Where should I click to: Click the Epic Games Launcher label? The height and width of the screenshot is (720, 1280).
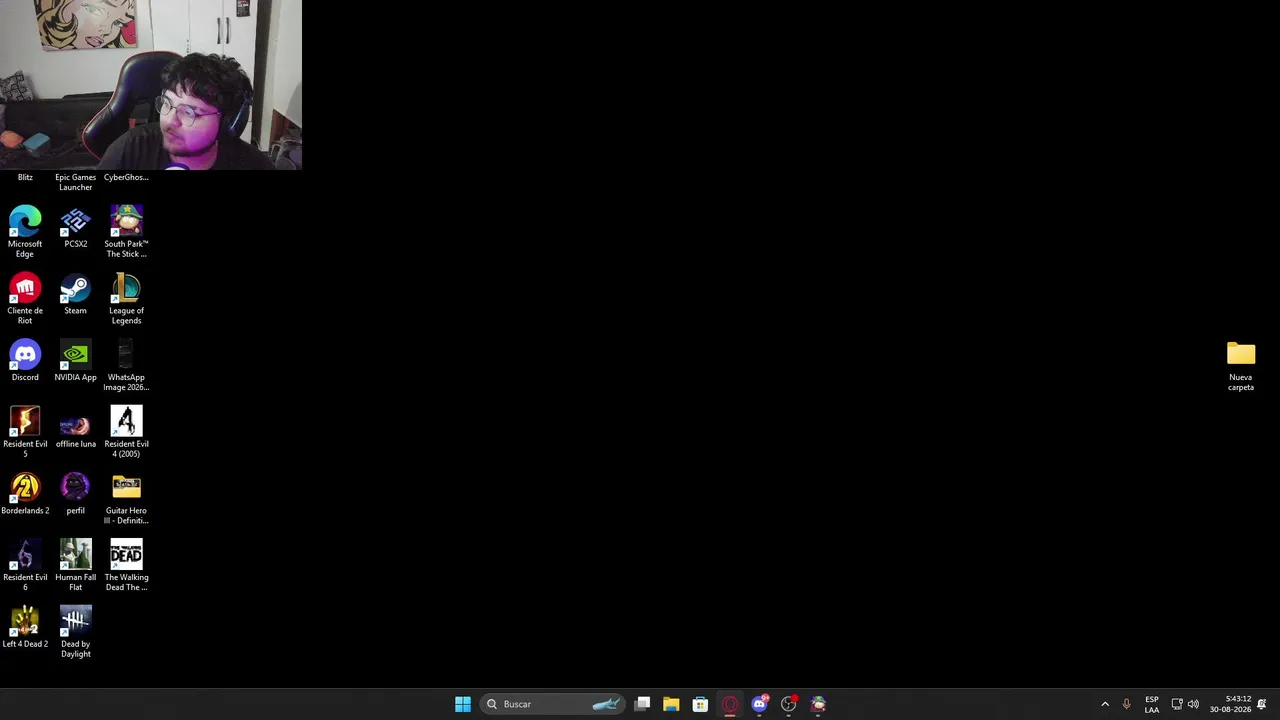tap(75, 182)
